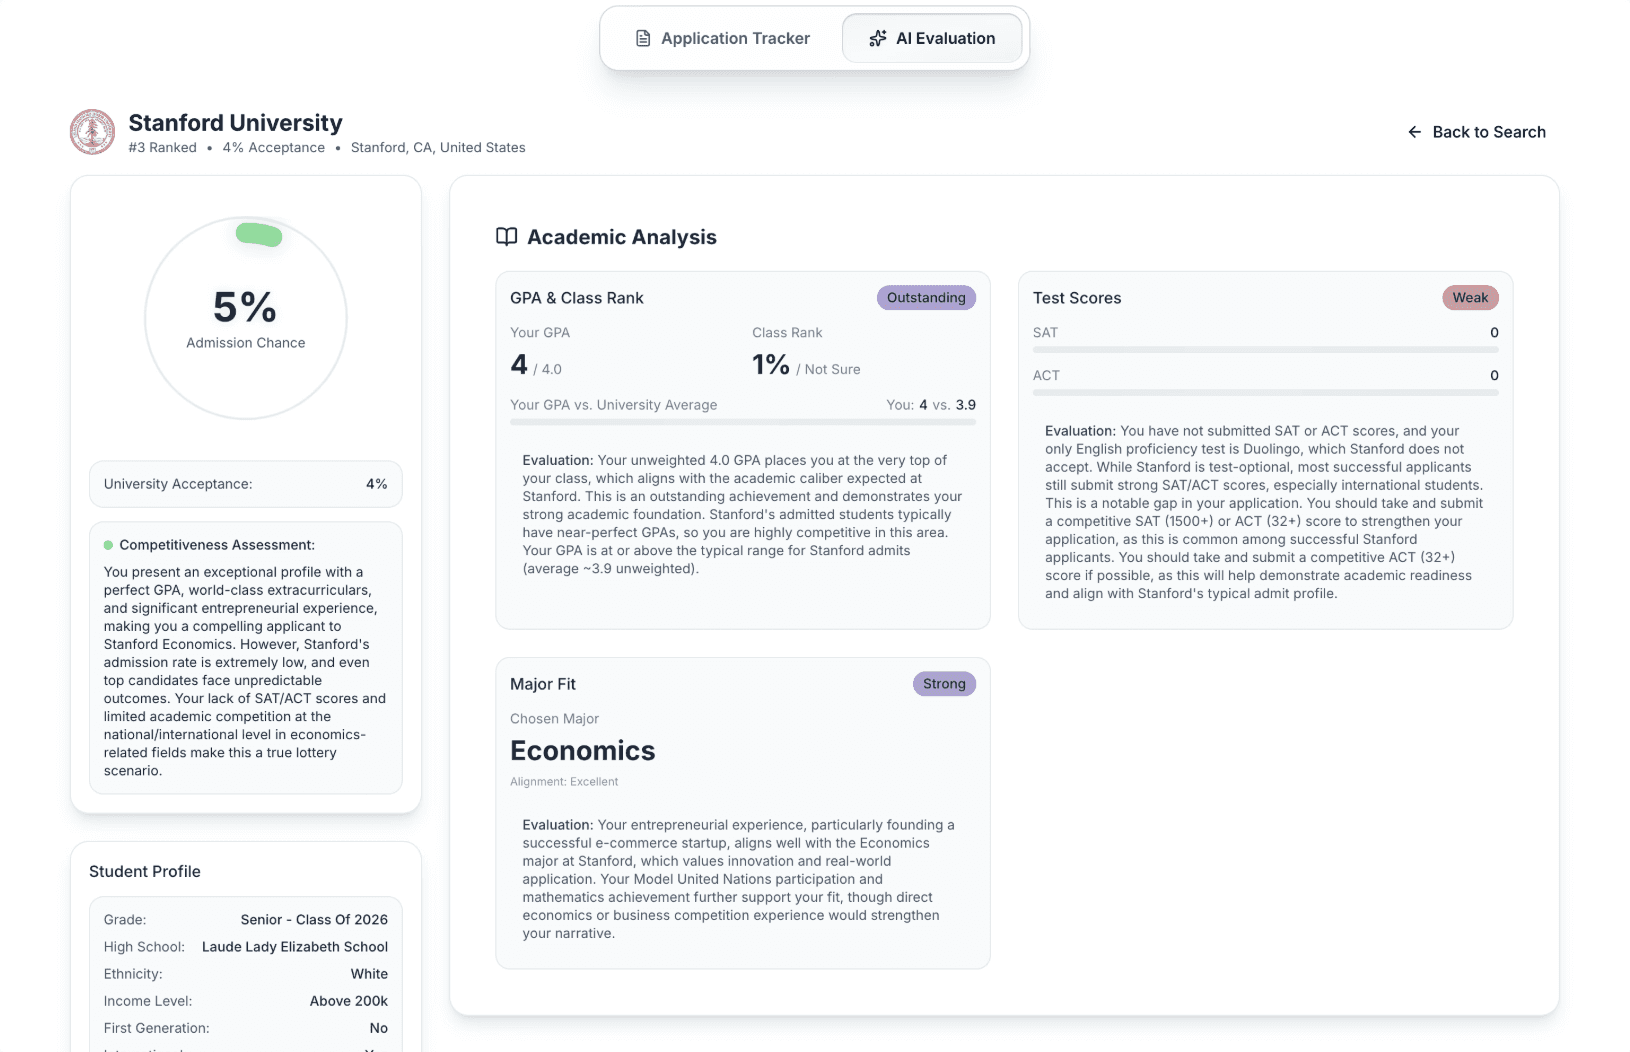Image resolution: width=1630 pixels, height=1052 pixels.
Task: Click 'Laude Lady Elizabeth School' value
Action: [295, 947]
